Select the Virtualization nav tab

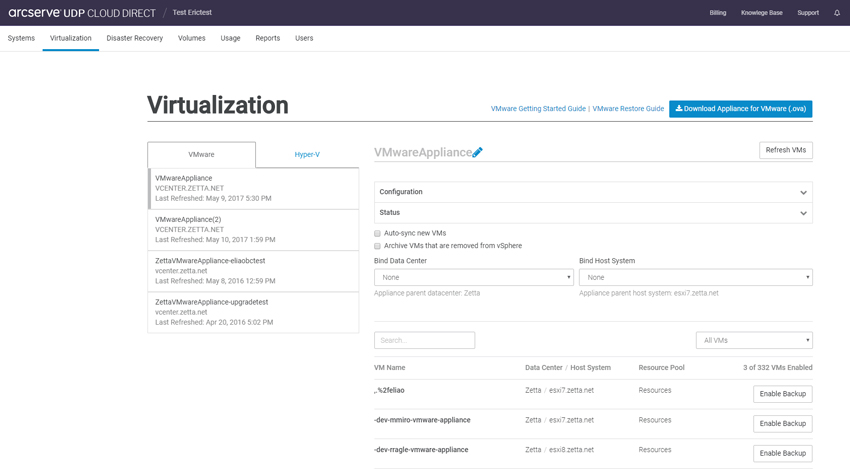click(70, 38)
